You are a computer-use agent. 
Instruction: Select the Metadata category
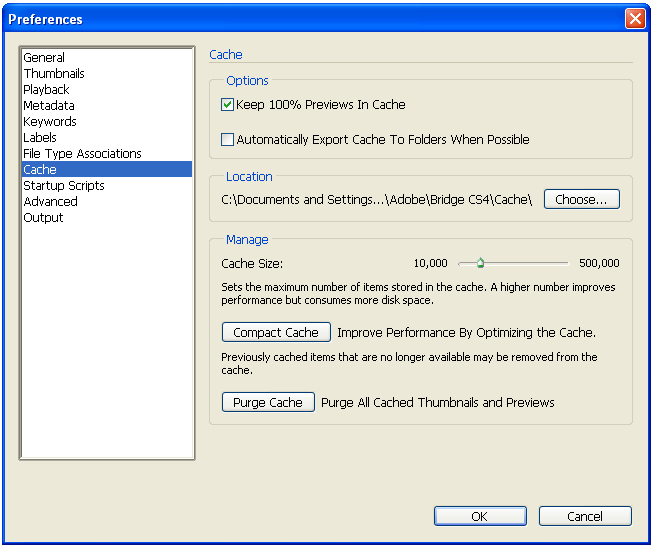pyautogui.click(x=49, y=106)
